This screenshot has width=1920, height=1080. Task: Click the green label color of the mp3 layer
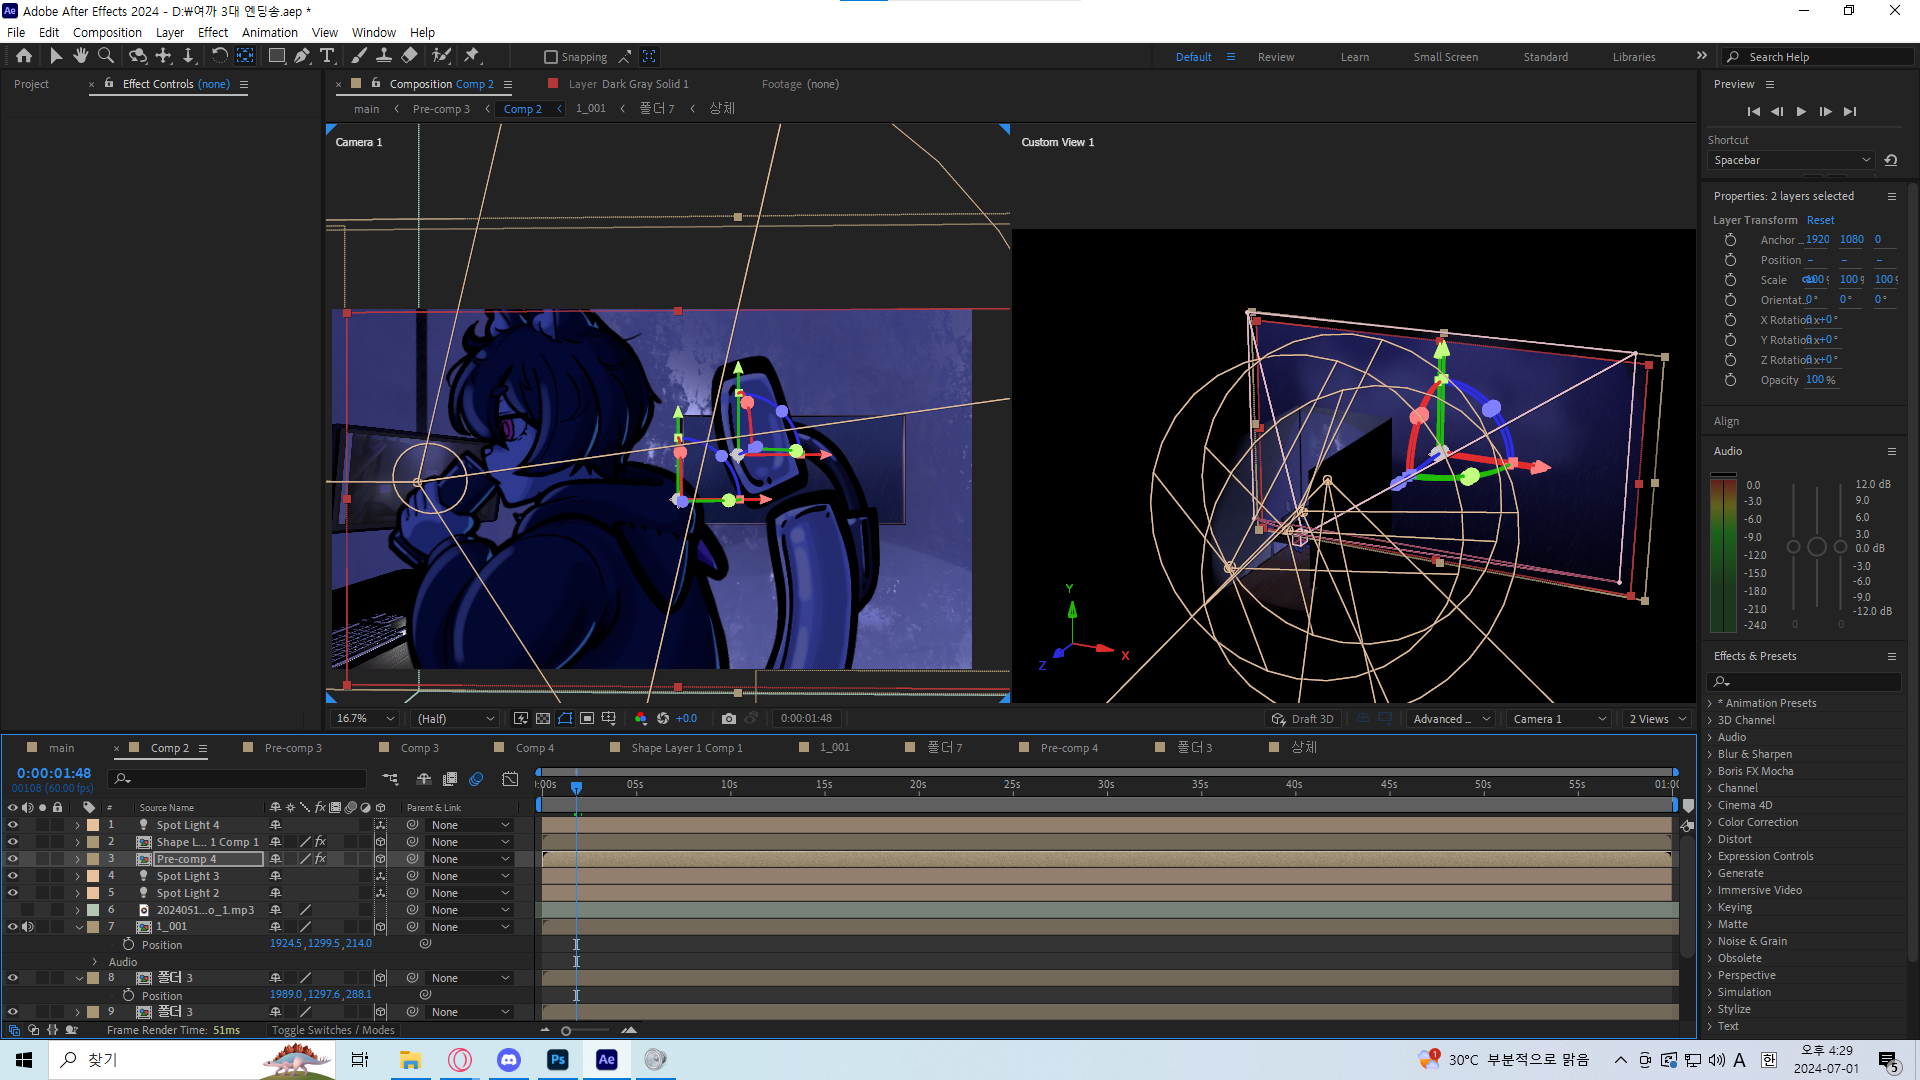[93, 910]
